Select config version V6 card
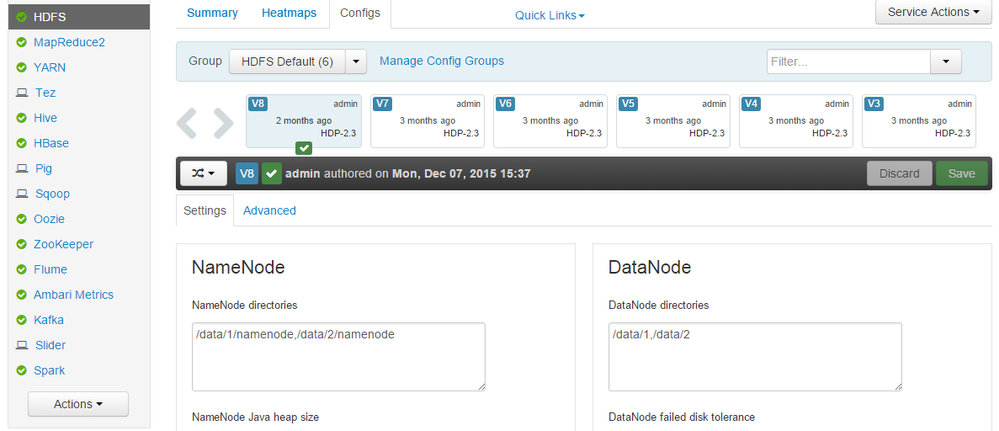The height and width of the screenshot is (431, 999). pos(550,121)
